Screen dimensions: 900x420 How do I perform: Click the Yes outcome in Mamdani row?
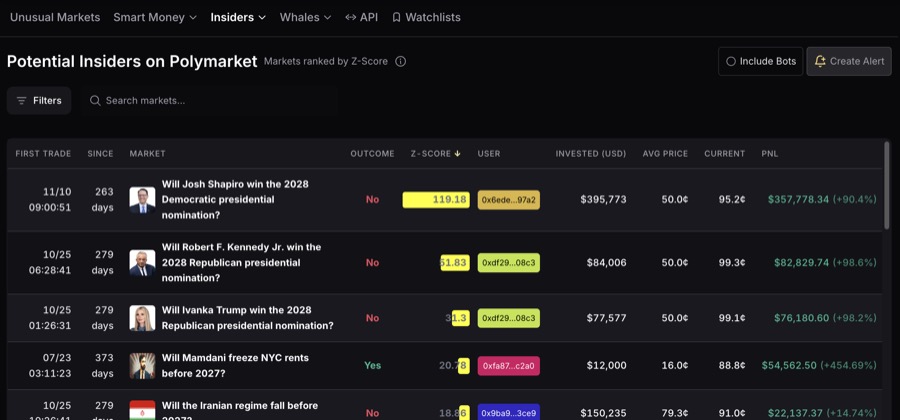(373, 365)
